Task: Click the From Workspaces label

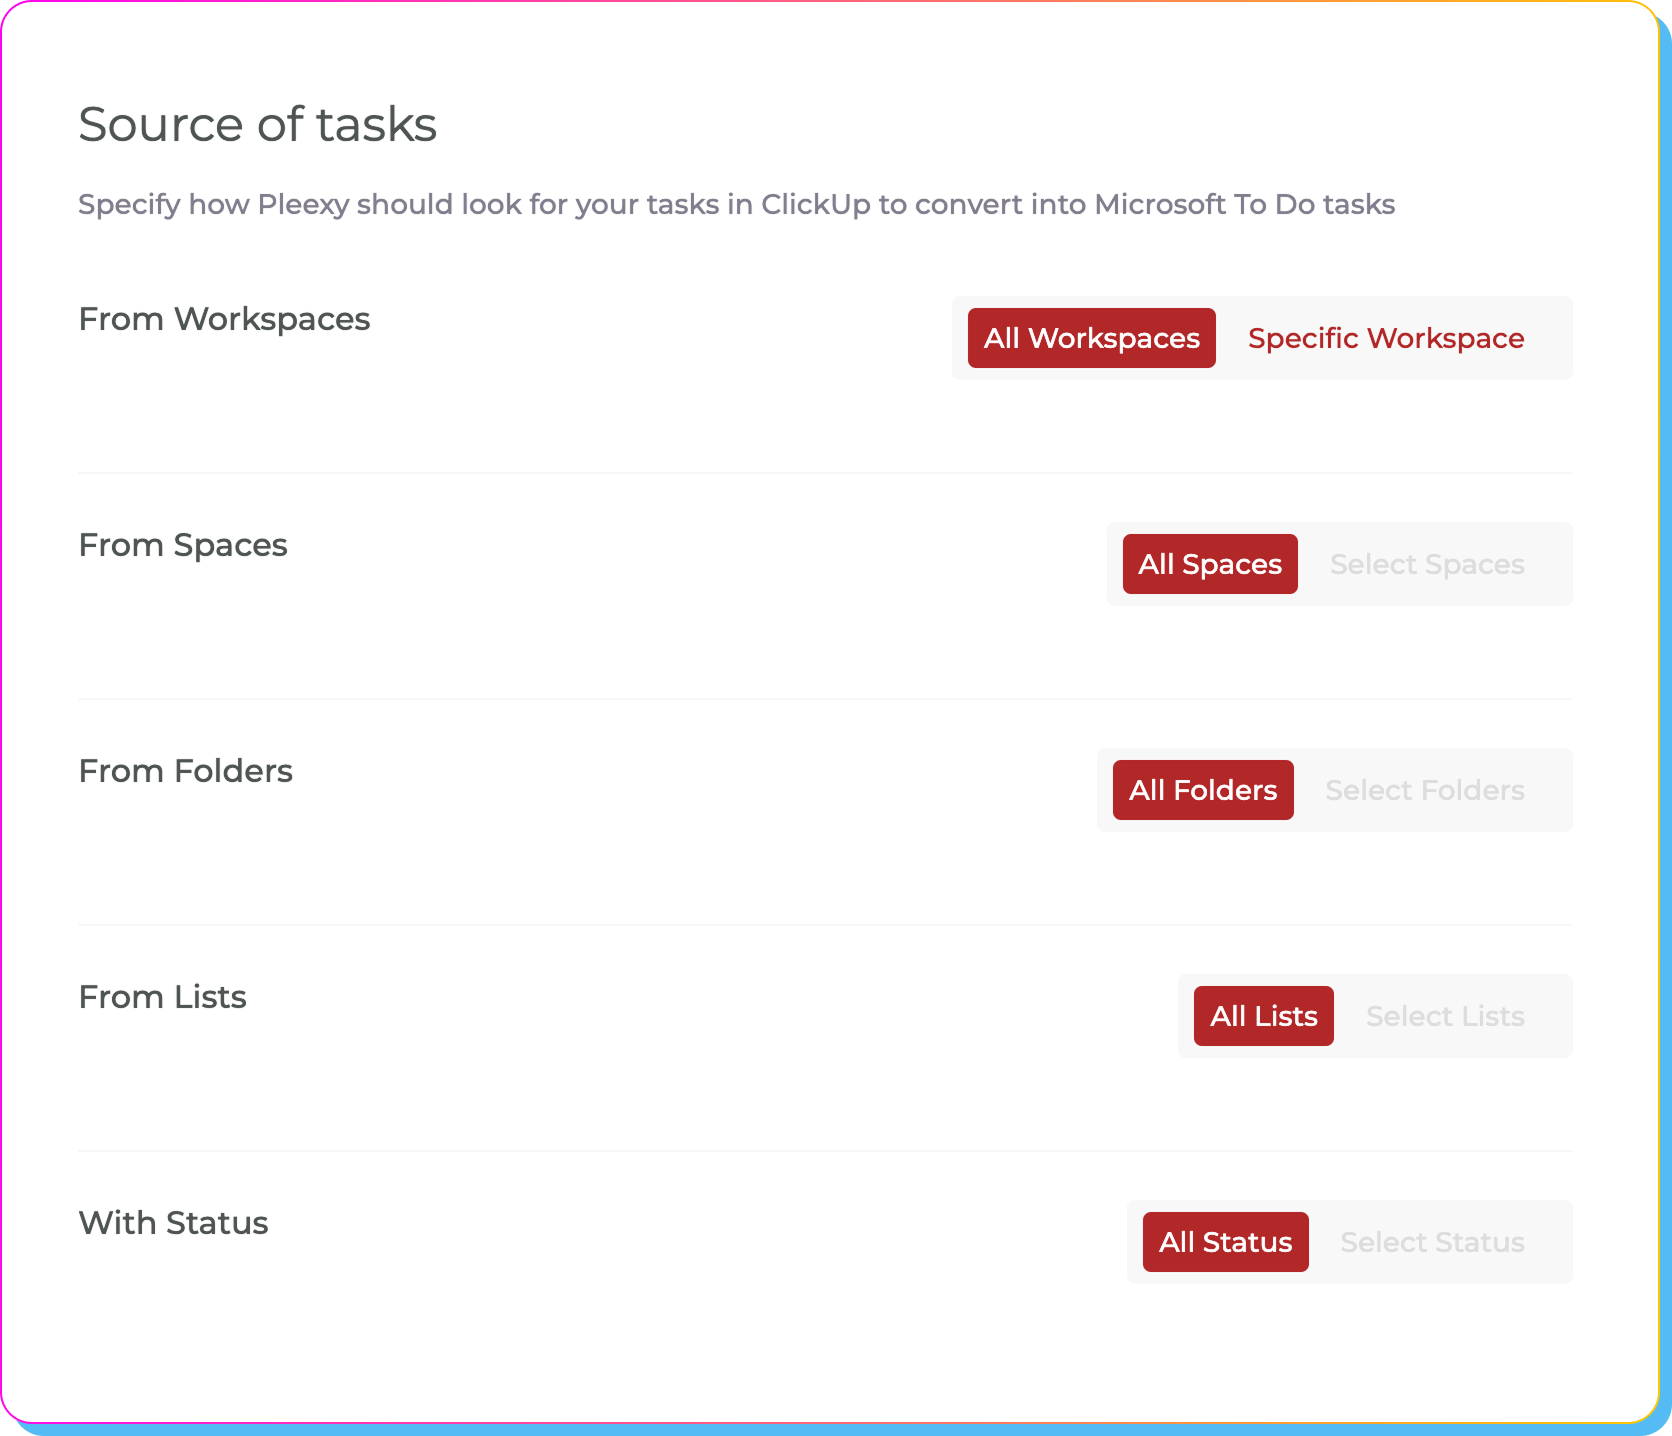Action: pyautogui.click(x=224, y=319)
